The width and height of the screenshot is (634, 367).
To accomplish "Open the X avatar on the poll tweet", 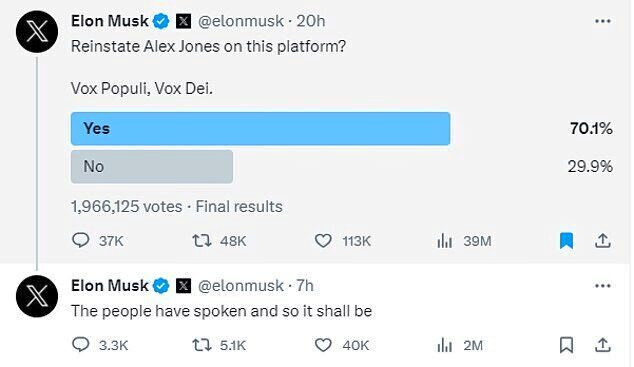I will 37,32.
